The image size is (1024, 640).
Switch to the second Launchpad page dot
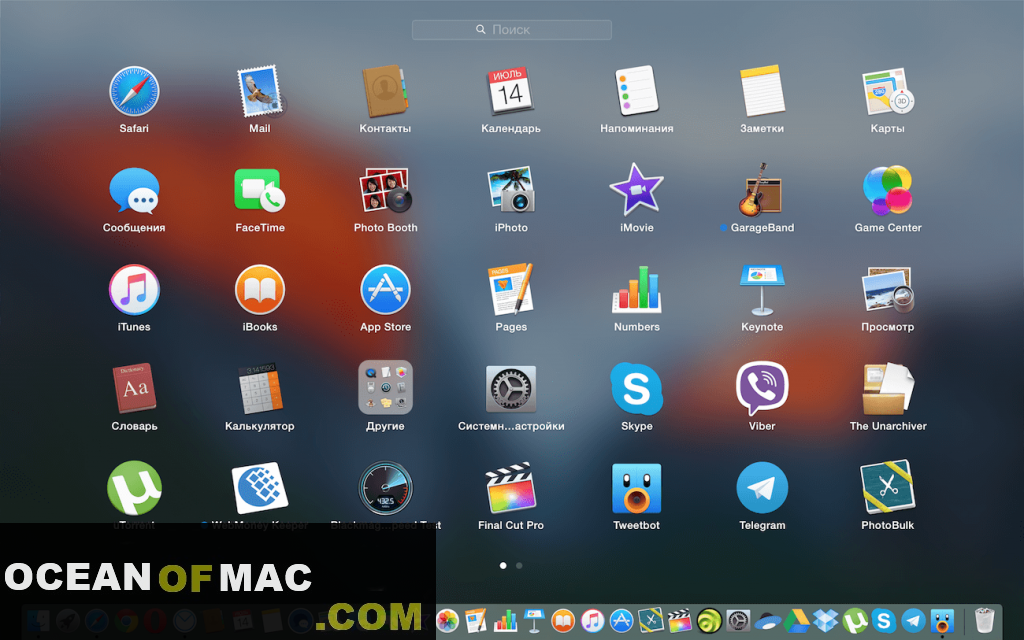tap(519, 566)
